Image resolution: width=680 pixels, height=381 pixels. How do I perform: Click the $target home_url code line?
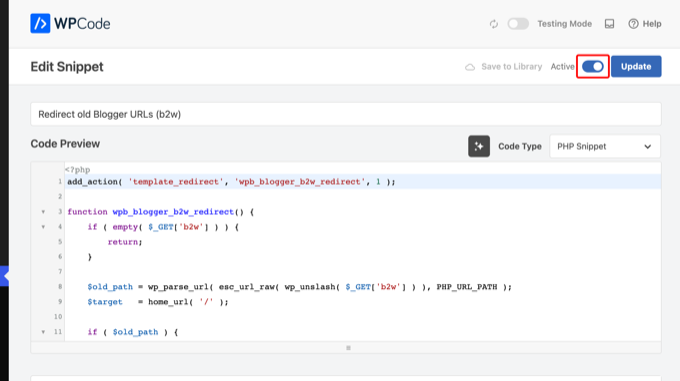click(x=158, y=302)
